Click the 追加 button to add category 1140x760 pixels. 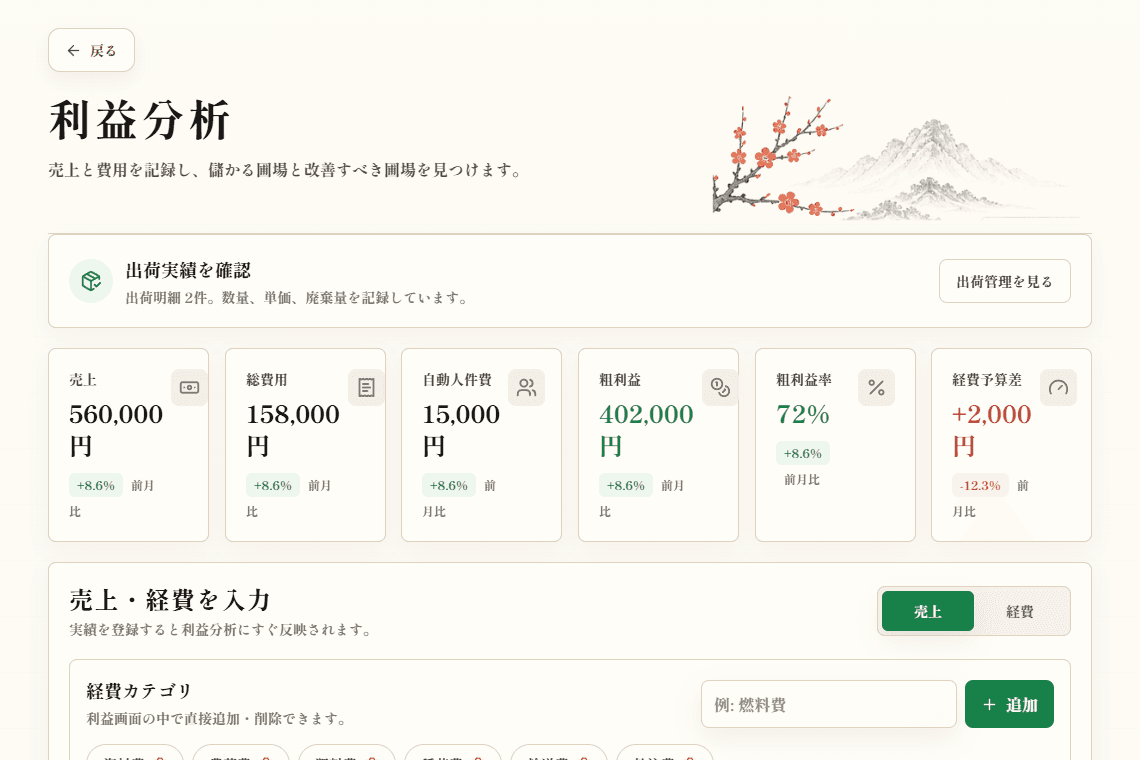pos(1009,704)
